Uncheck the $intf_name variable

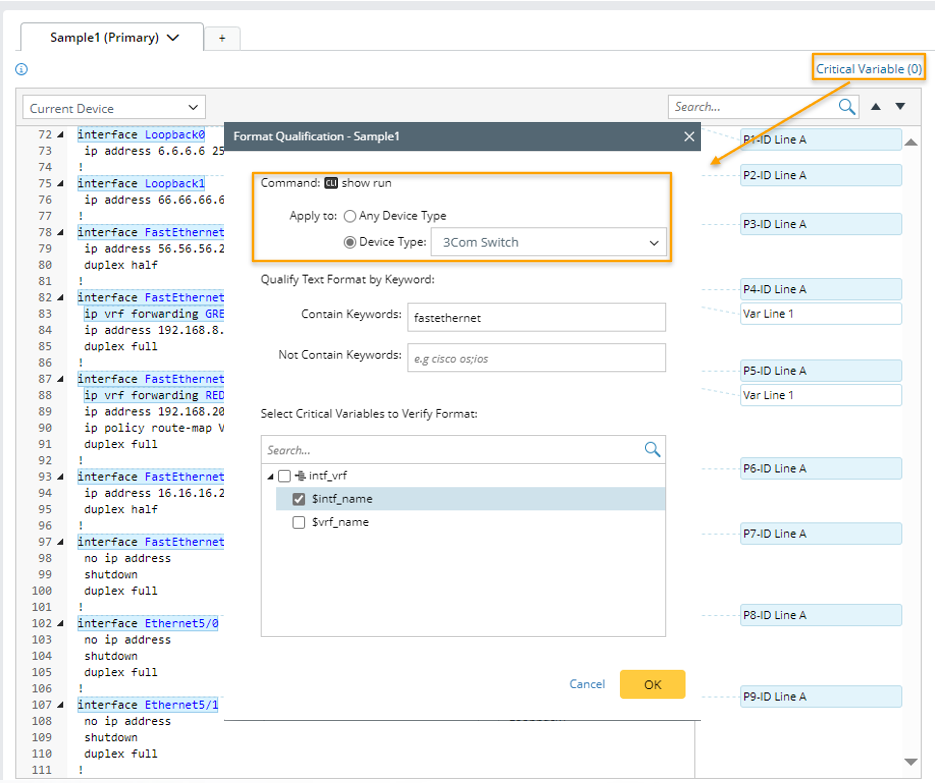point(298,499)
